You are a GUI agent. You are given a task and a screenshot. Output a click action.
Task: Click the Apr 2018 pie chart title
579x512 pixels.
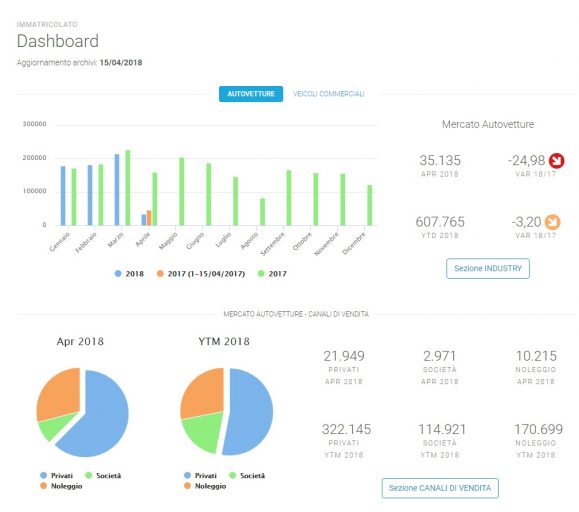[x=80, y=341]
